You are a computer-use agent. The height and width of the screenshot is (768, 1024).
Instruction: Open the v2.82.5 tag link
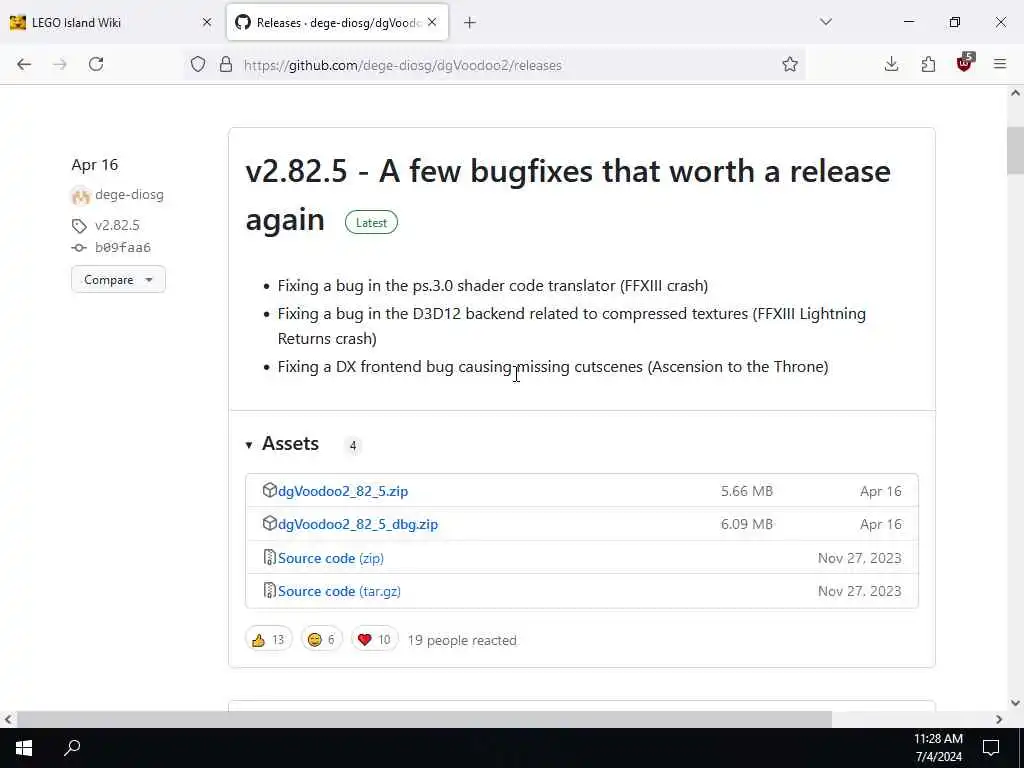[117, 225]
